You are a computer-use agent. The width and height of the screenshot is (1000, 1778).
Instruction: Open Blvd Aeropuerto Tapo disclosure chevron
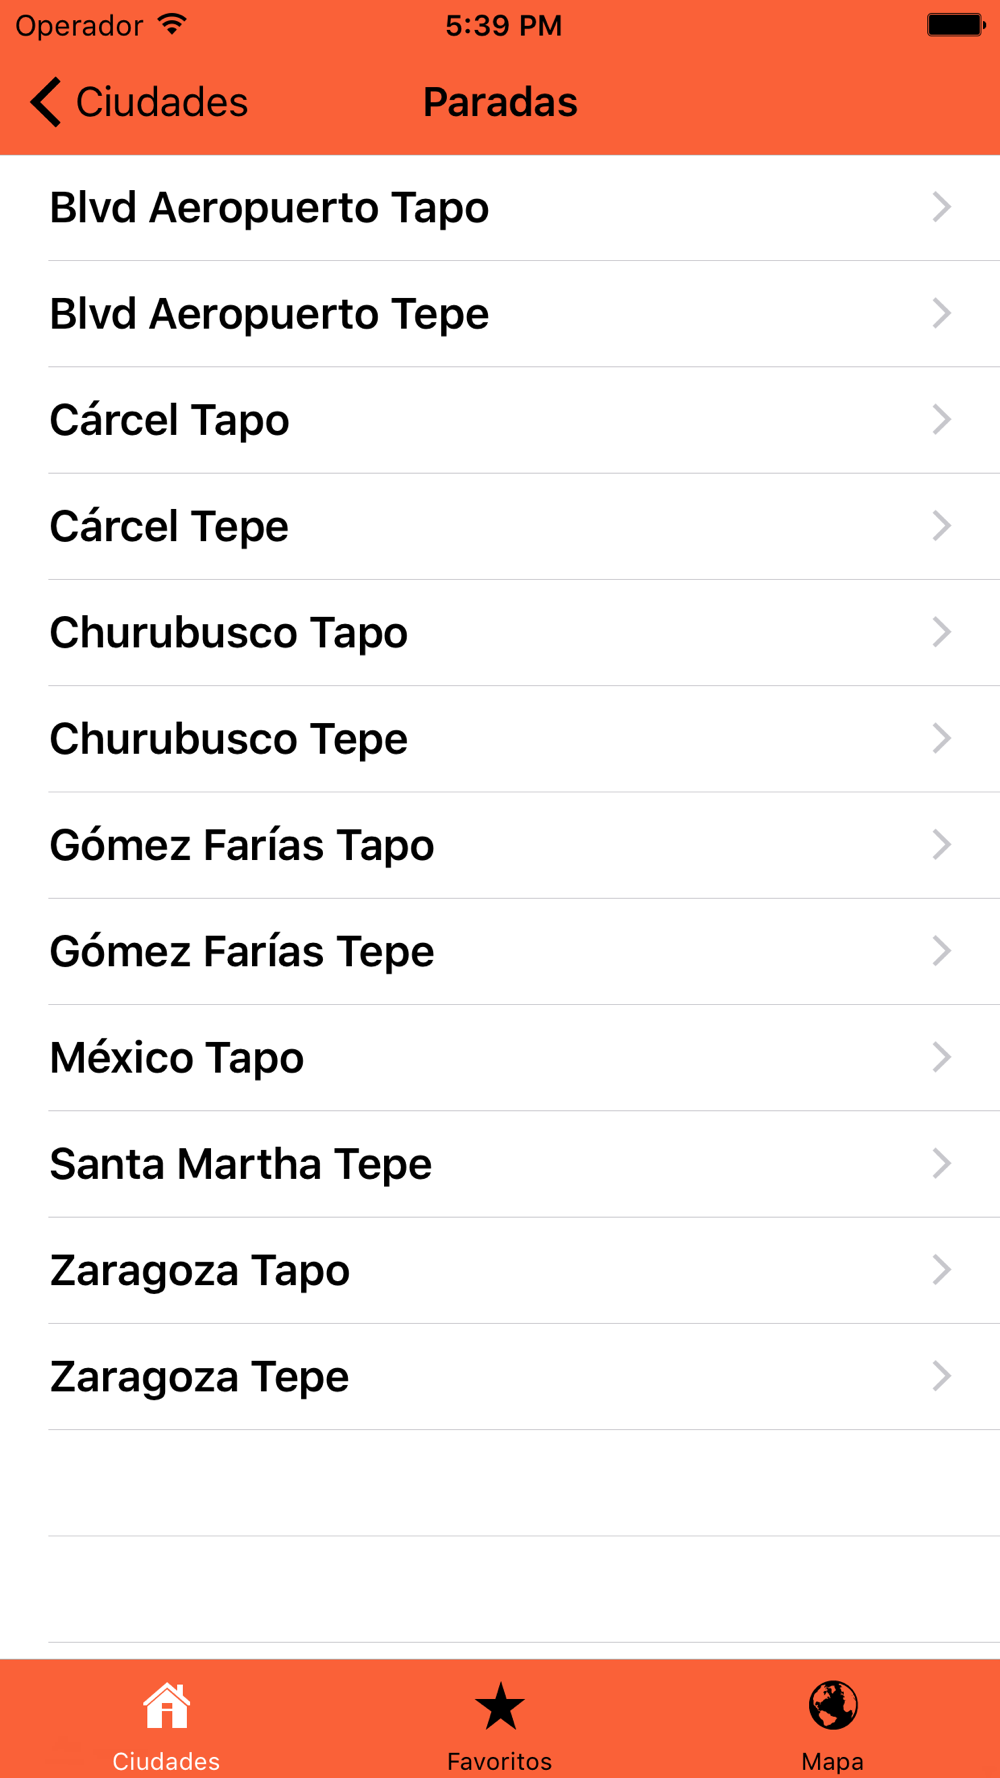pos(941,207)
